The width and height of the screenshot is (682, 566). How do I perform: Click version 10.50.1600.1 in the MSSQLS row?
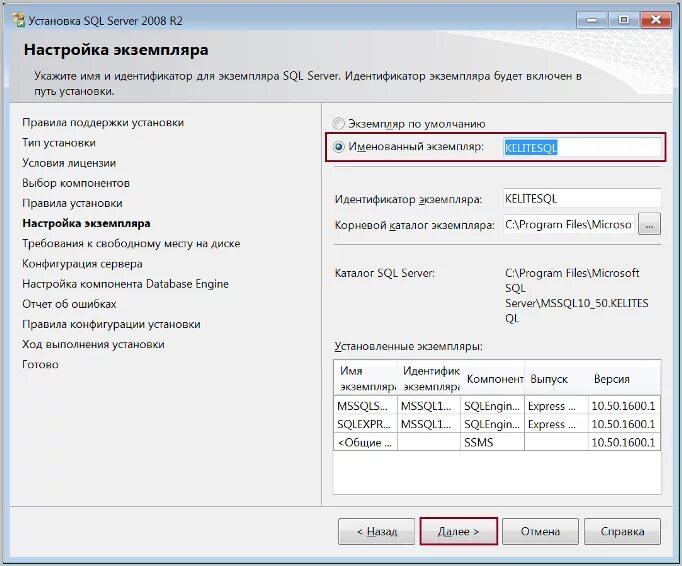point(624,406)
